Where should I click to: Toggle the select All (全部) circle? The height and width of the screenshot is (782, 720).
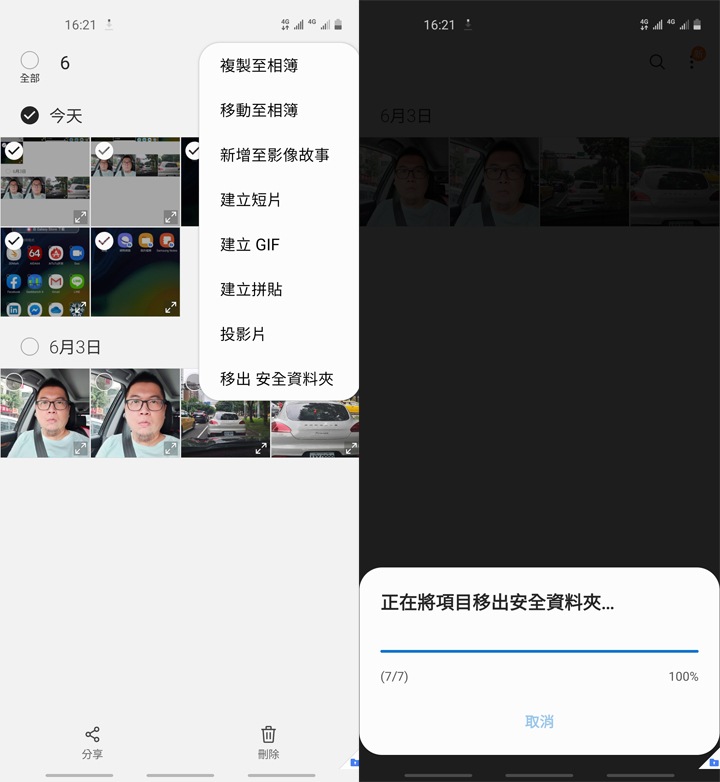(30, 60)
